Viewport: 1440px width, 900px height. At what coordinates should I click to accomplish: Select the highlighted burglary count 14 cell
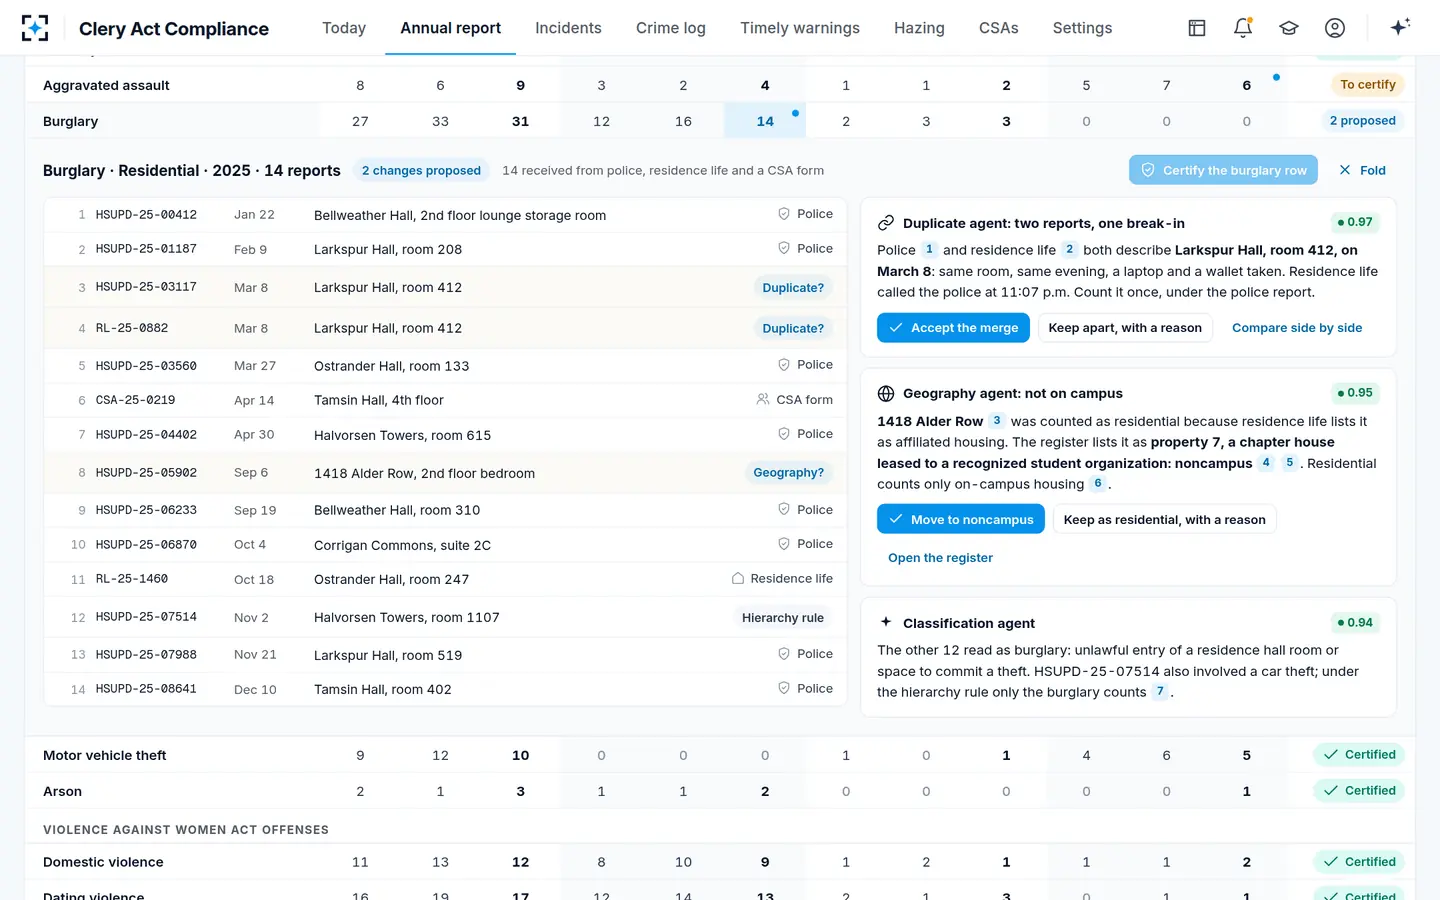click(x=764, y=121)
